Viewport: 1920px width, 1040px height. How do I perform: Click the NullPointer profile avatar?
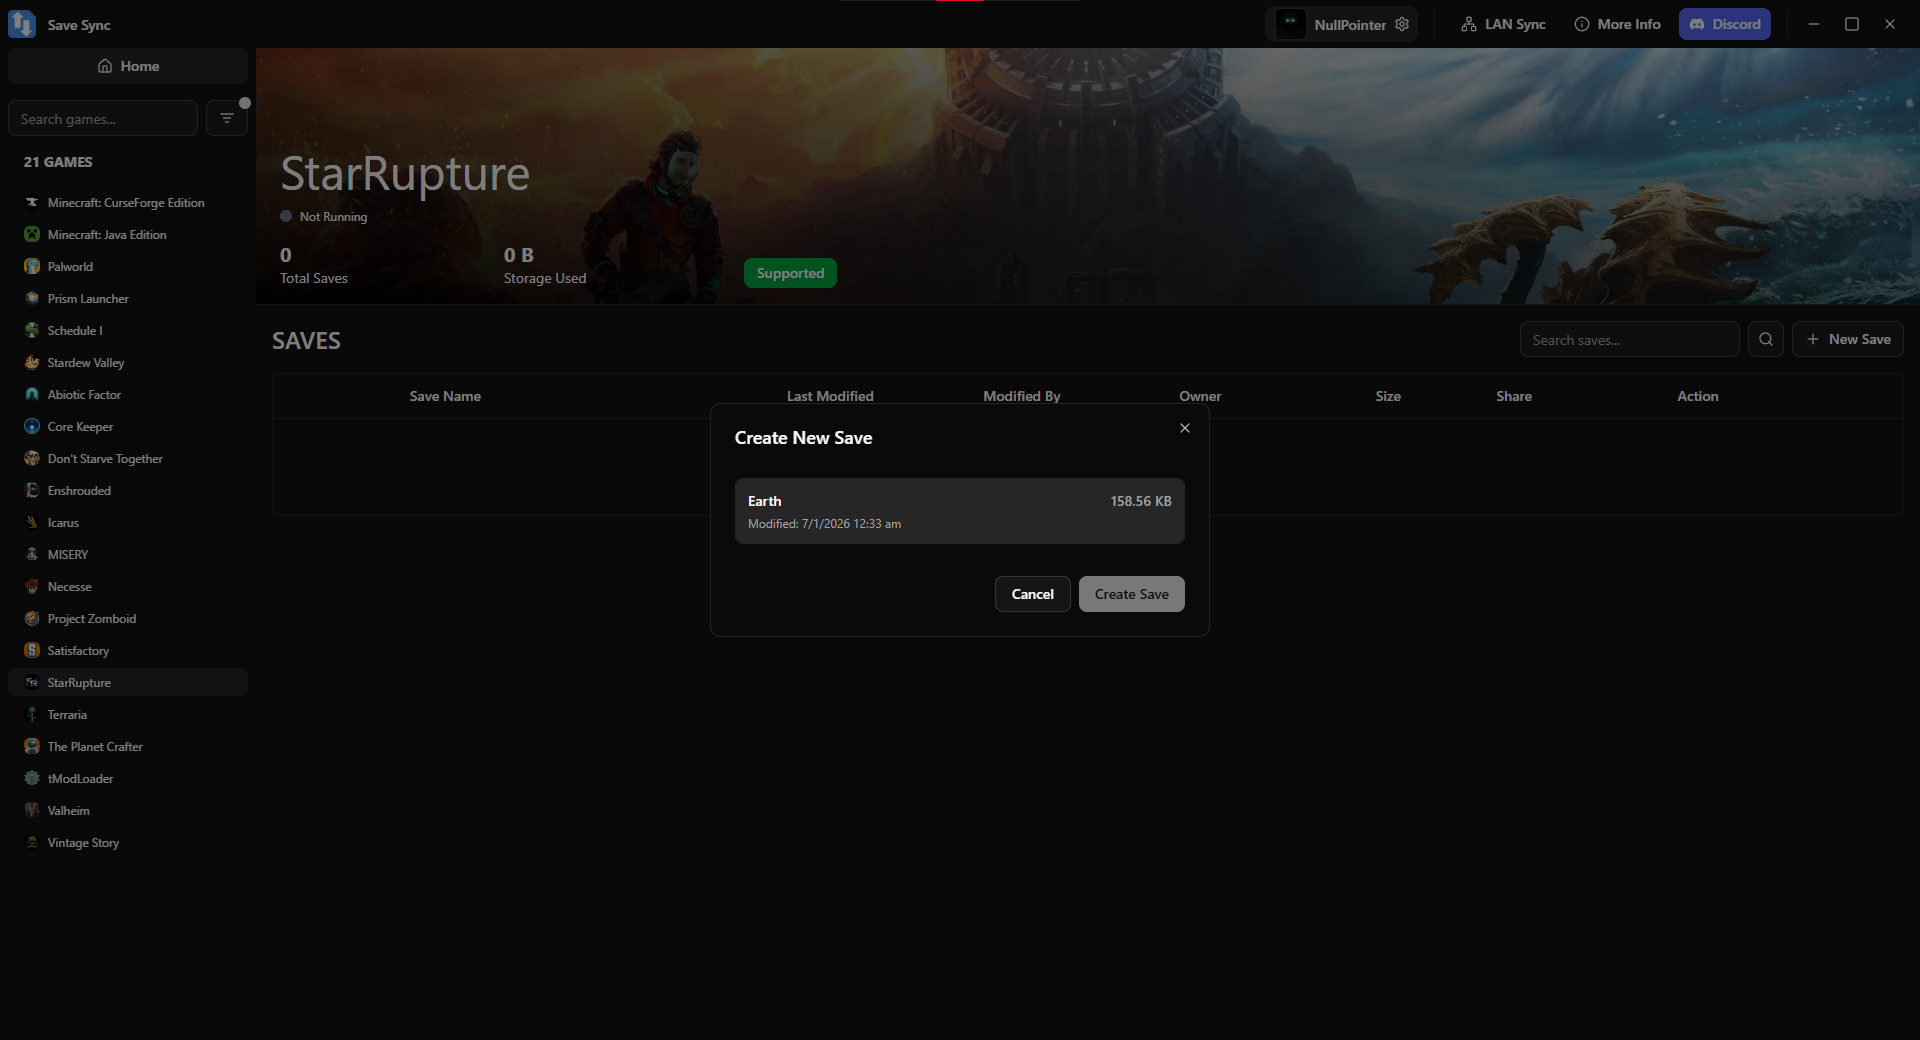(x=1291, y=24)
